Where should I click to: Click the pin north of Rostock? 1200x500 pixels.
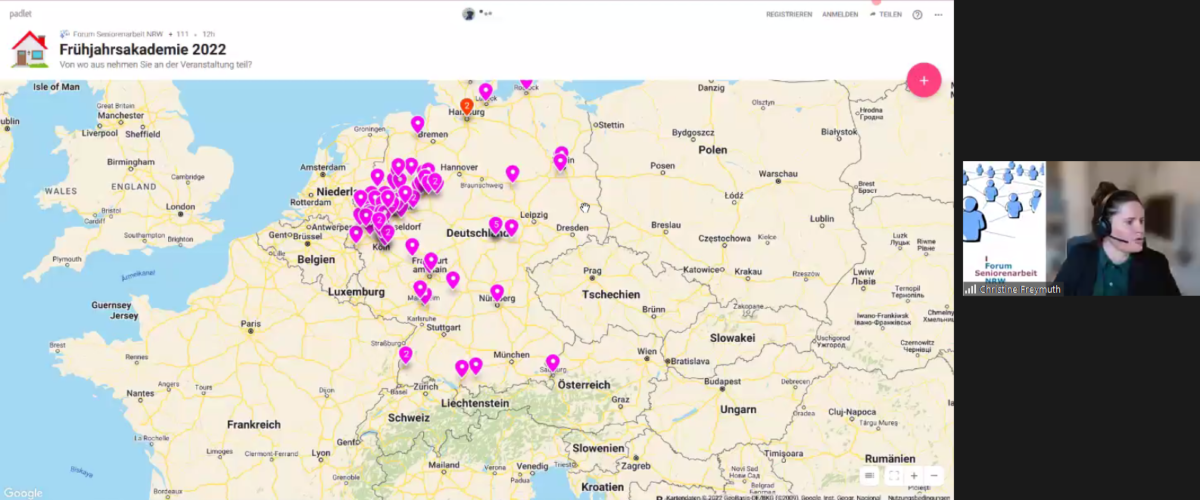coord(526,82)
